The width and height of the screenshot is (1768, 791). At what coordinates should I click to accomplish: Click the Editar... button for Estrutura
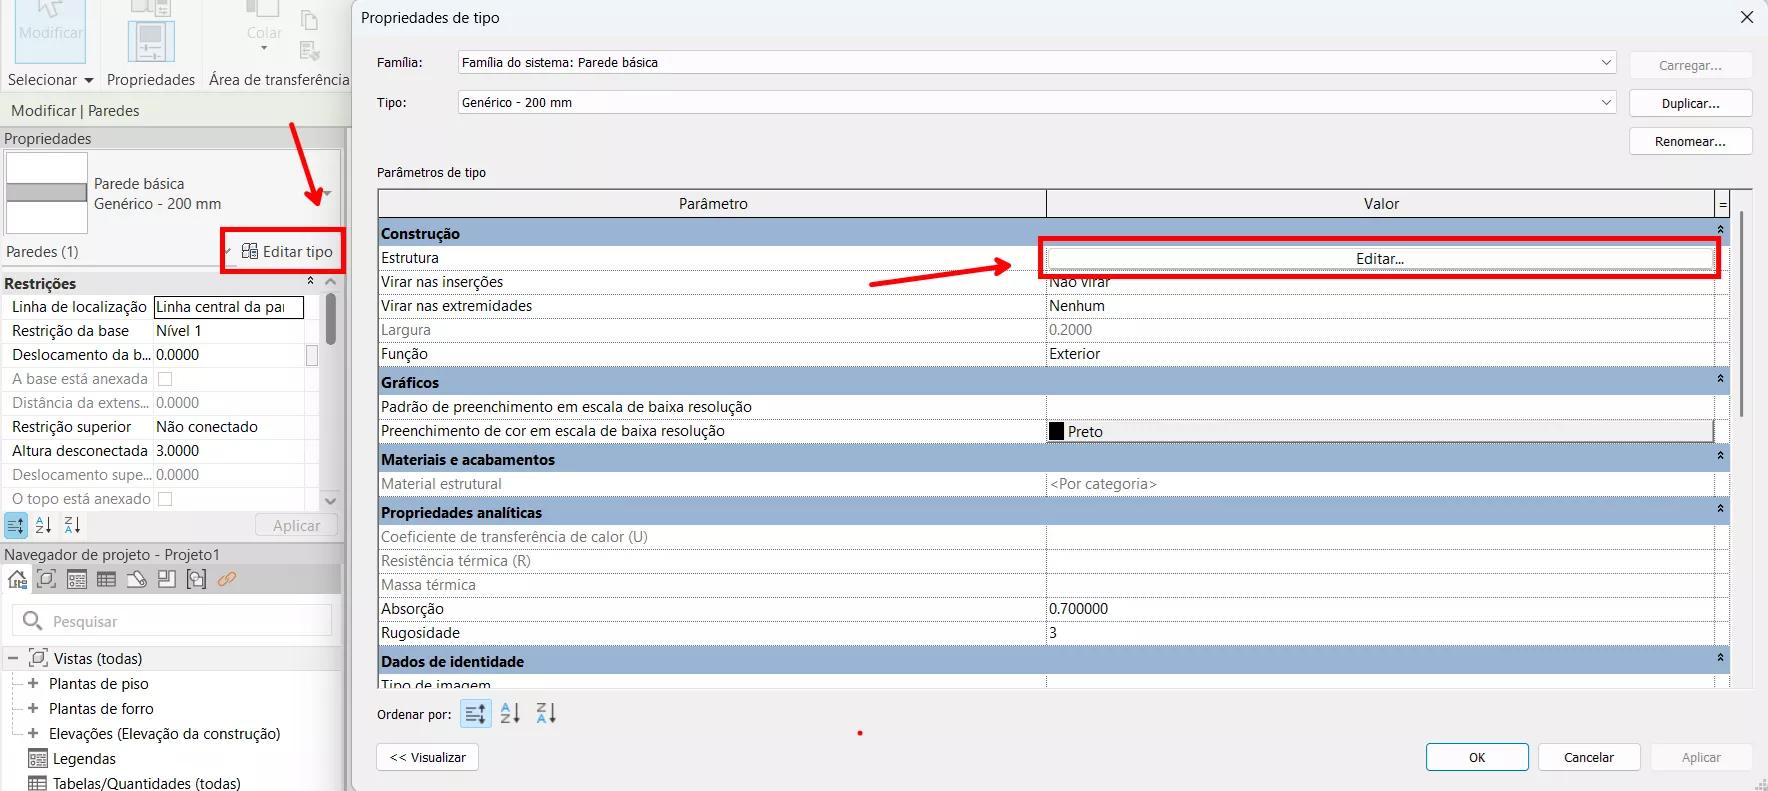[x=1379, y=259]
